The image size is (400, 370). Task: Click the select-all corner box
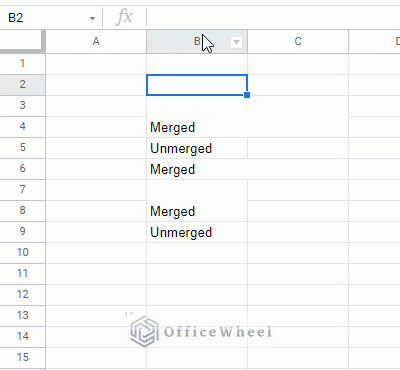click(x=22, y=41)
